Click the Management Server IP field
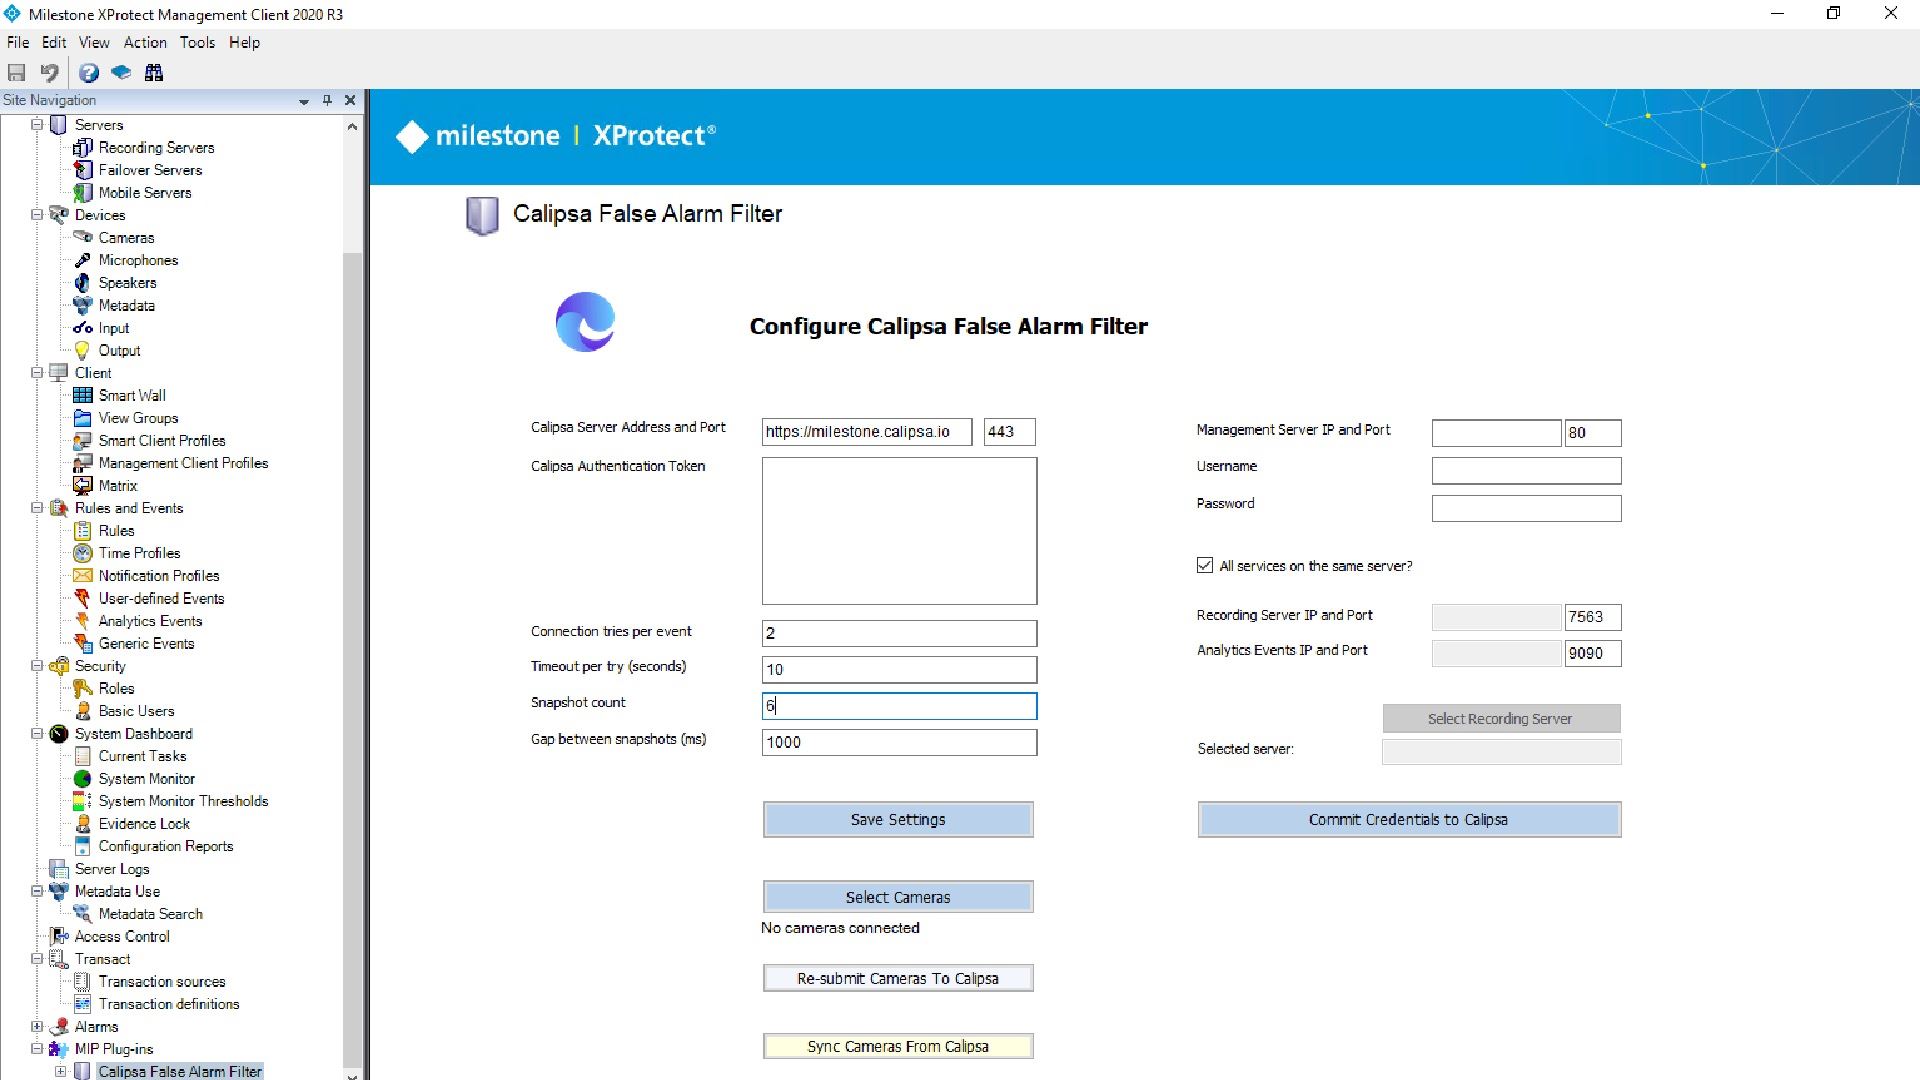 [1496, 433]
